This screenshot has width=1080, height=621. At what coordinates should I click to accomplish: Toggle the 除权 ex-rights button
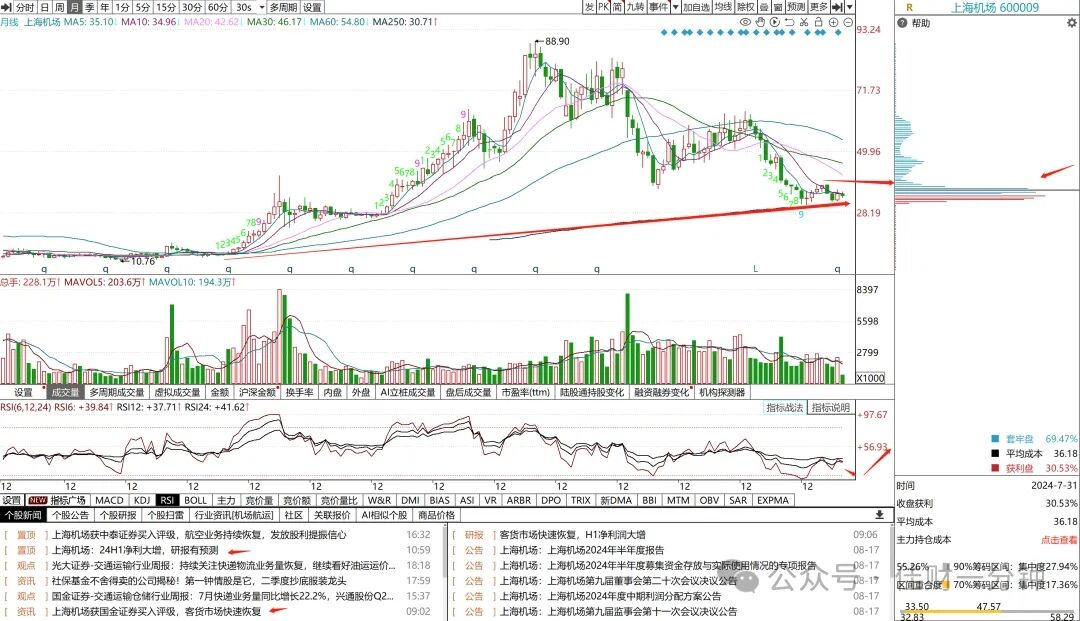746,7
